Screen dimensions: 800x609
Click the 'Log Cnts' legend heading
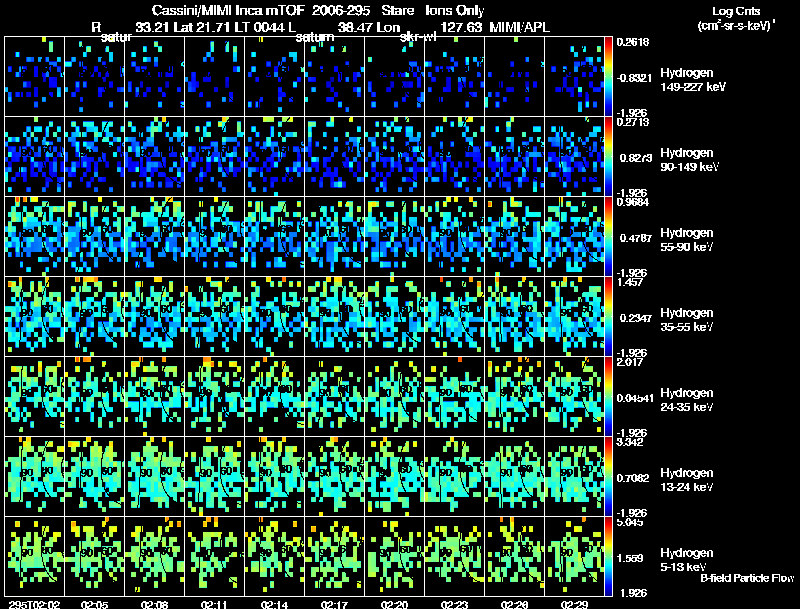click(736, 11)
